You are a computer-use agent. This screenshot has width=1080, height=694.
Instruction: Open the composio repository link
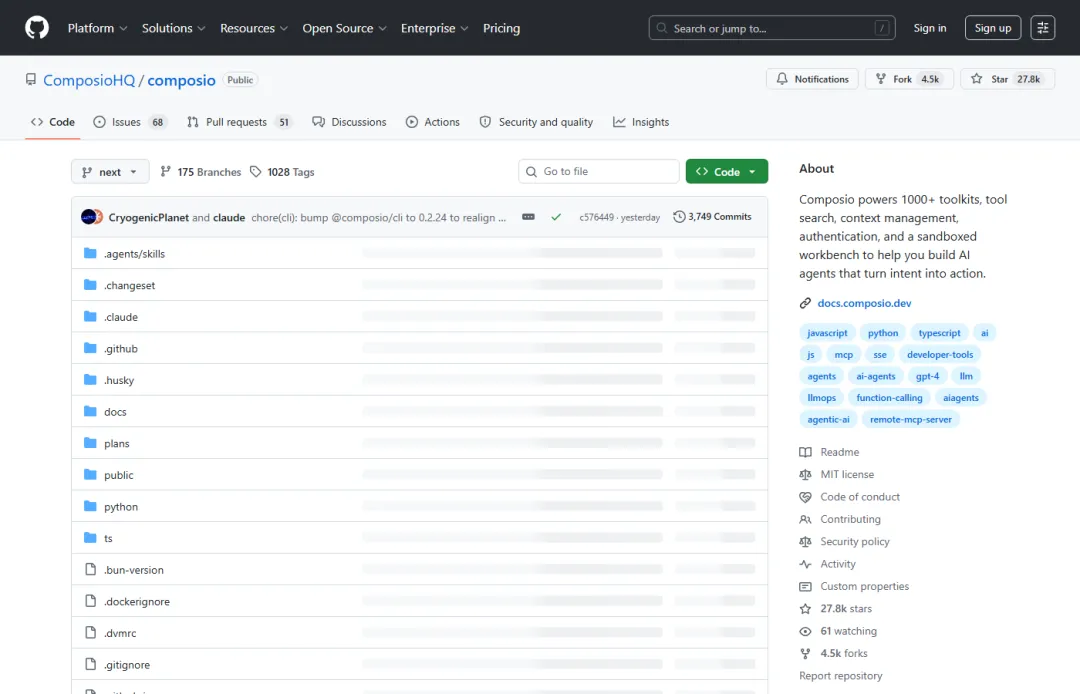181,80
